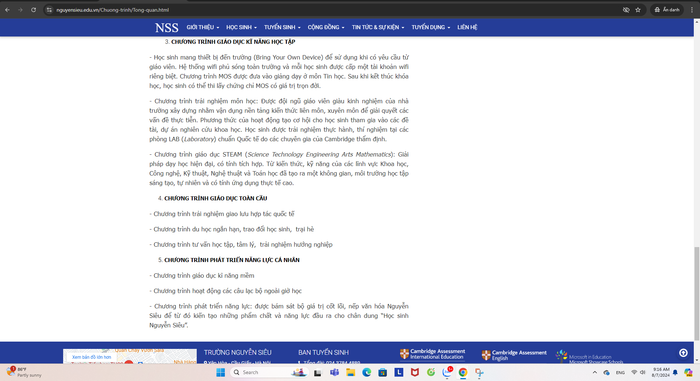
Task: Click the Google map thumbnail in footer
Action: [129, 356]
